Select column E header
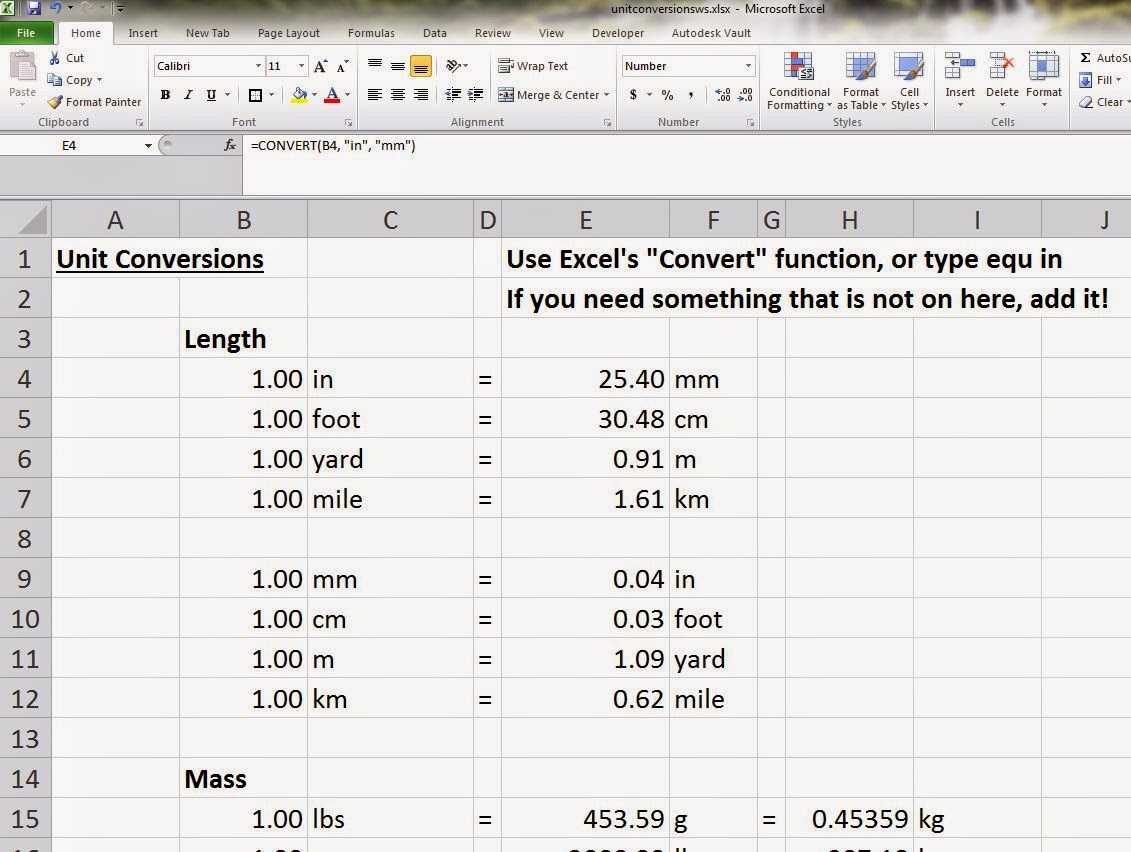This screenshot has width=1131, height=852. 586,219
